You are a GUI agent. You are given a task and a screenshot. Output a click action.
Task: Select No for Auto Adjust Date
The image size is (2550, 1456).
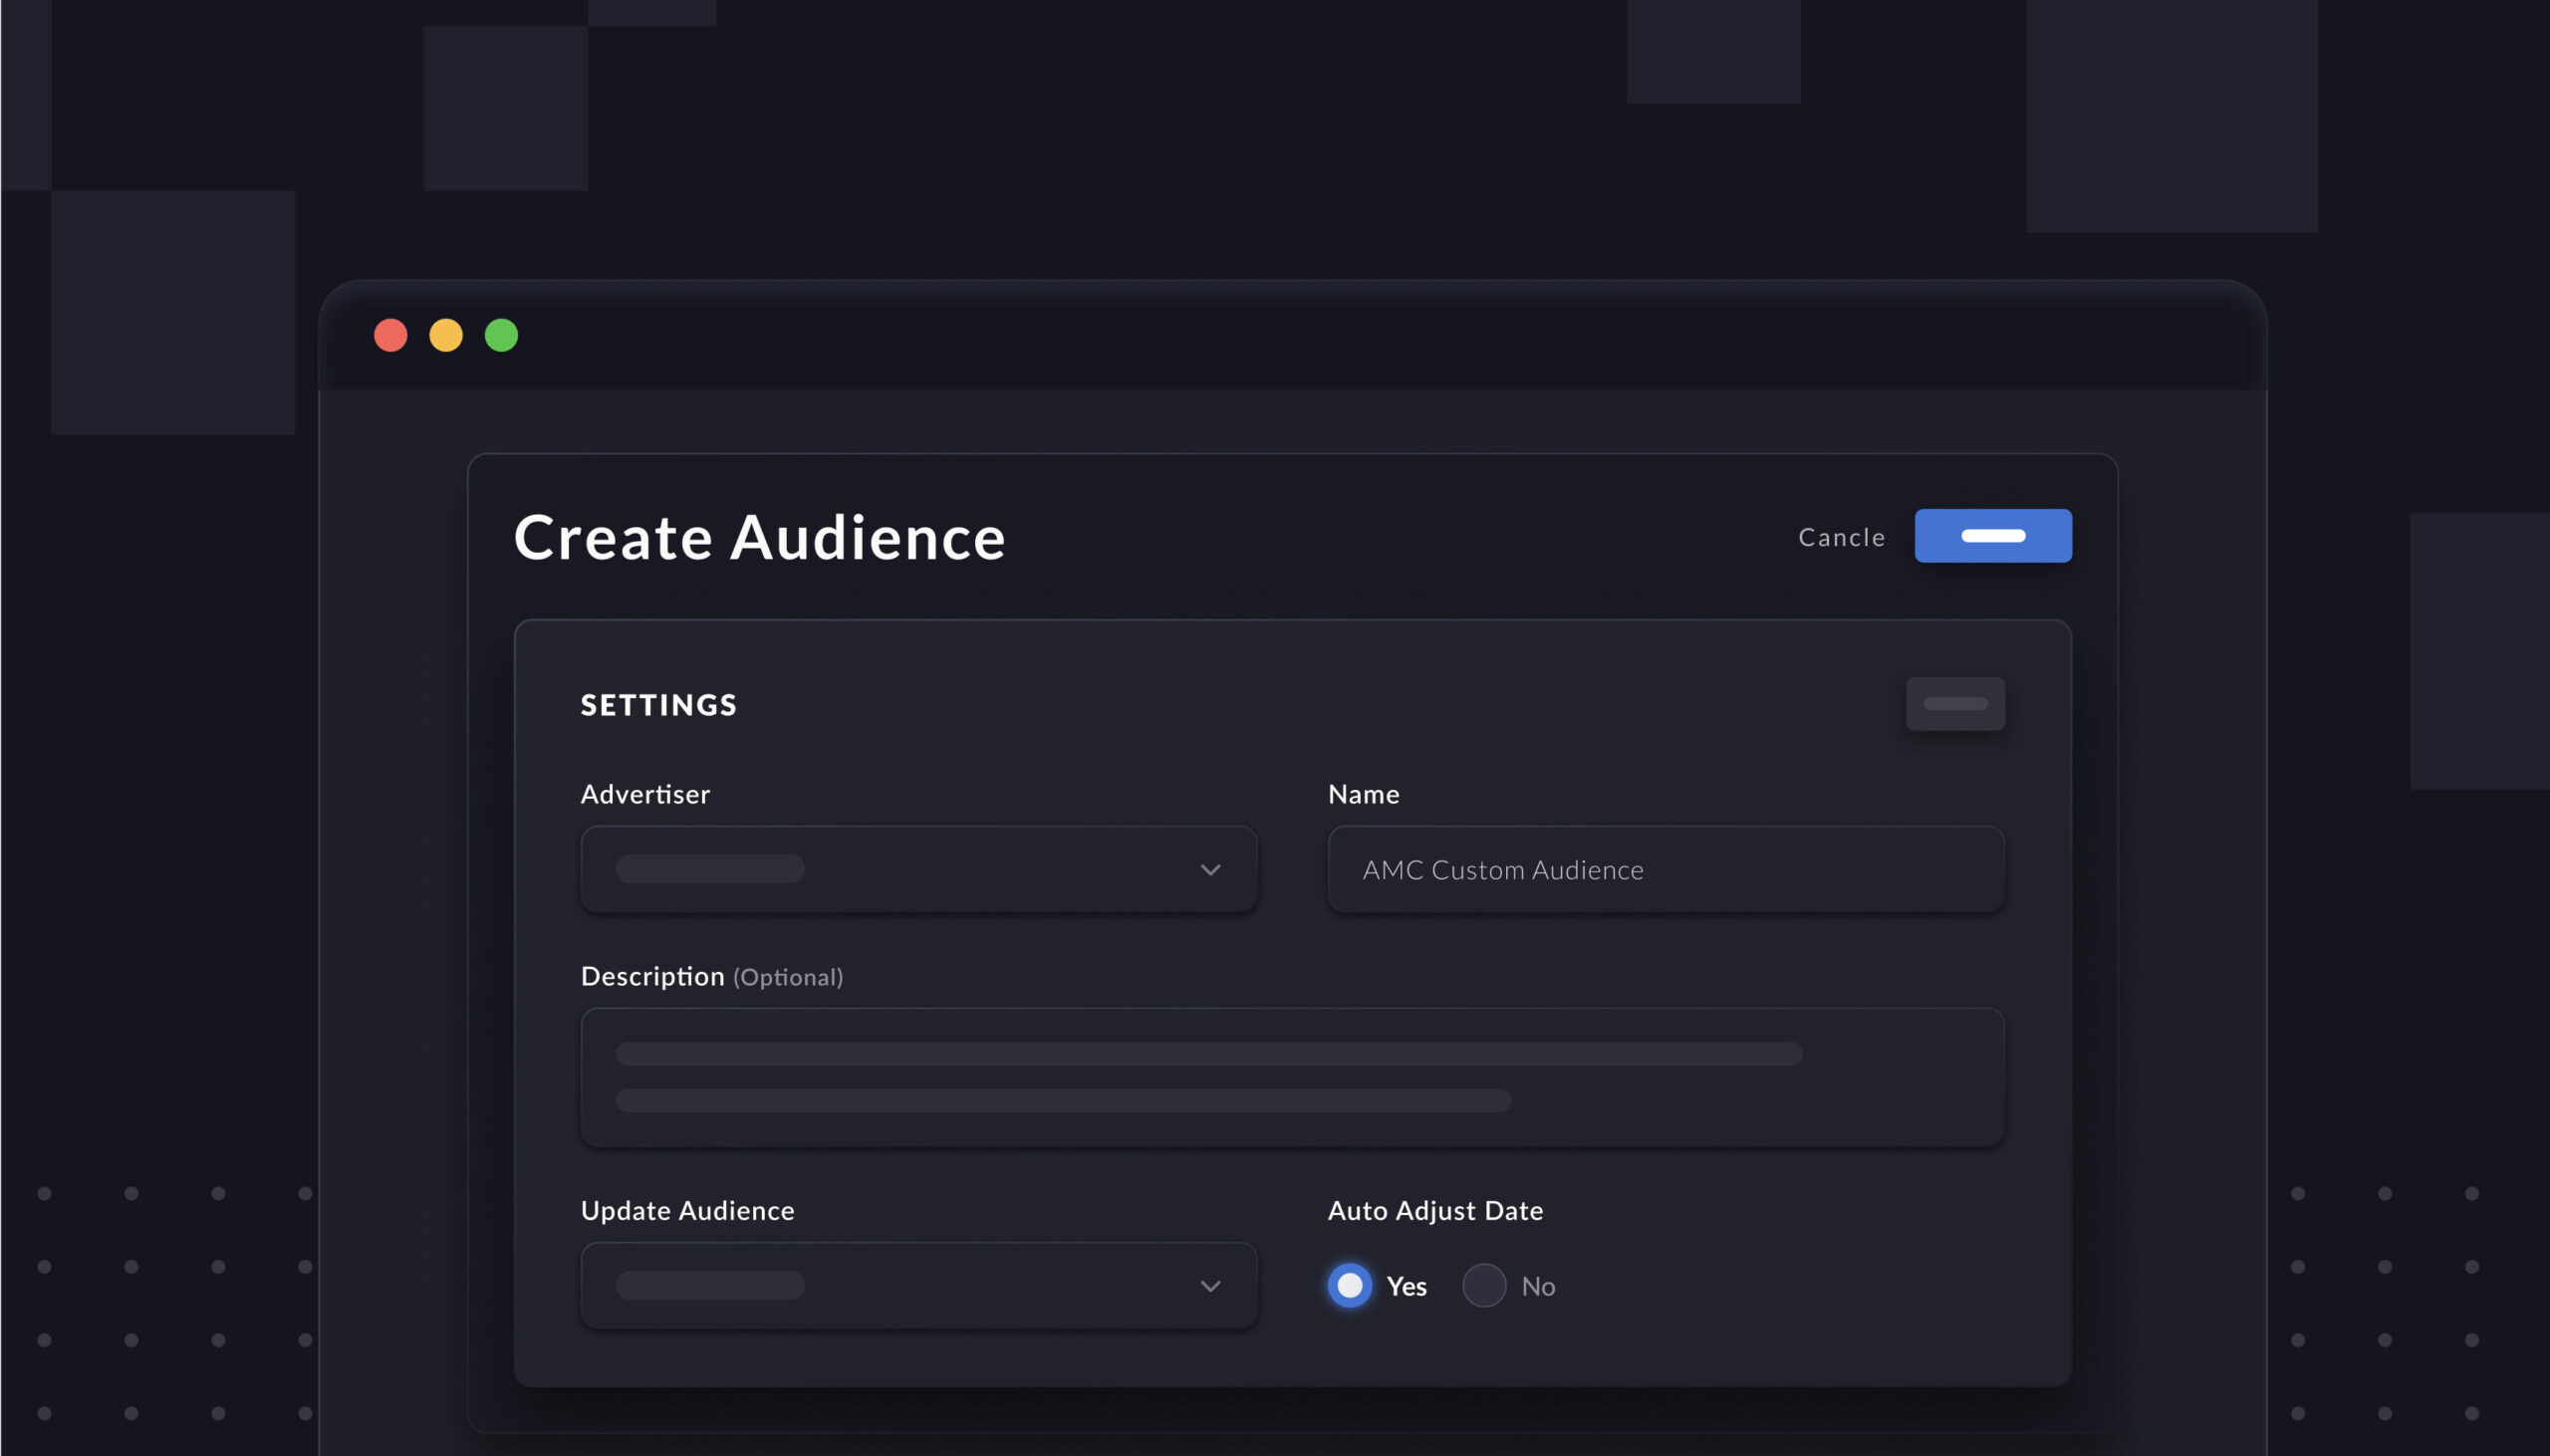tap(1483, 1285)
